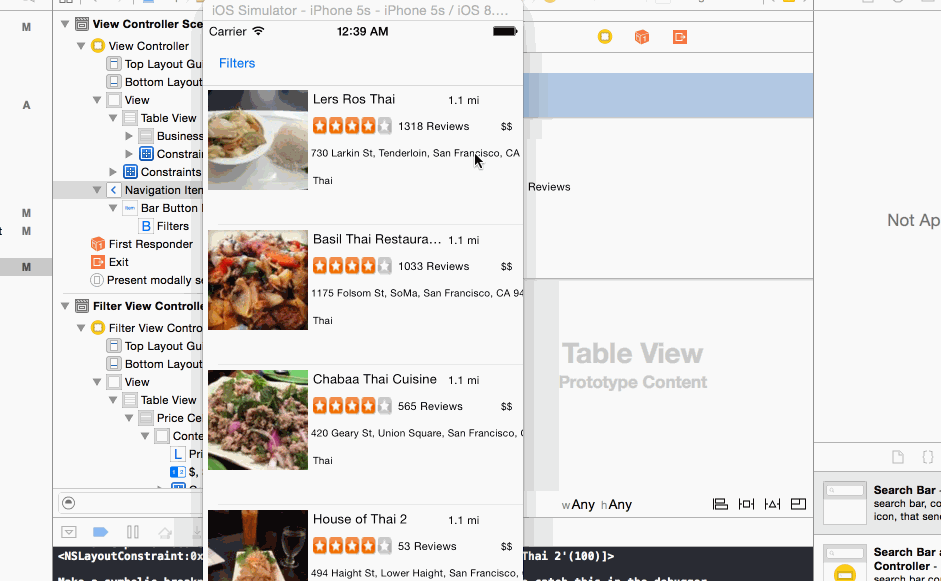This screenshot has height=581, width=941.
Task: Click the wAny hAny size class control
Action: tap(597, 505)
